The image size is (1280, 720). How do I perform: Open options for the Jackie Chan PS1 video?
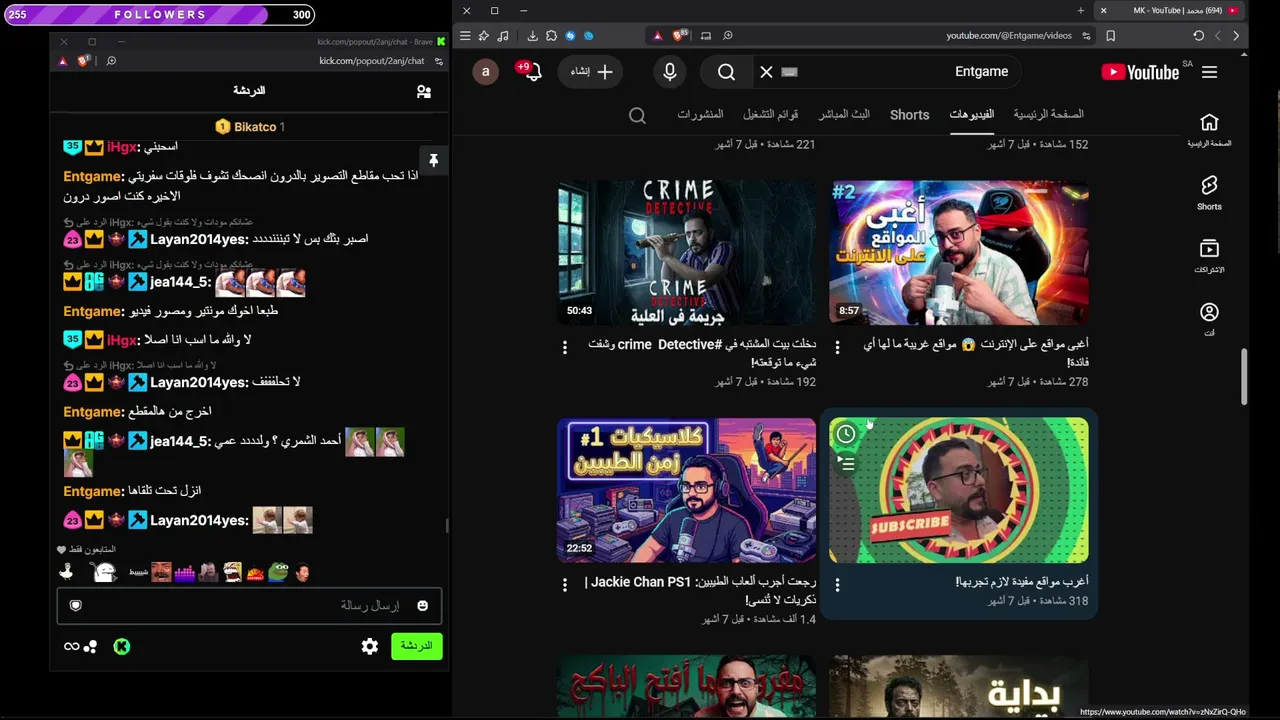tap(564, 585)
